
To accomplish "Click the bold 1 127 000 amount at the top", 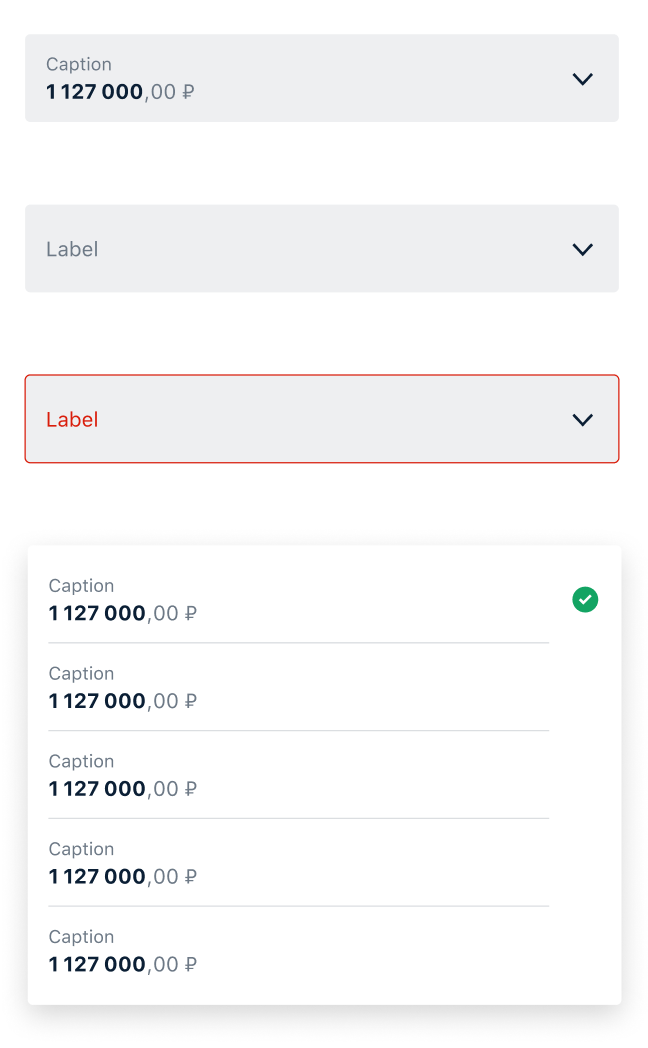I will pyautogui.click(x=96, y=91).
